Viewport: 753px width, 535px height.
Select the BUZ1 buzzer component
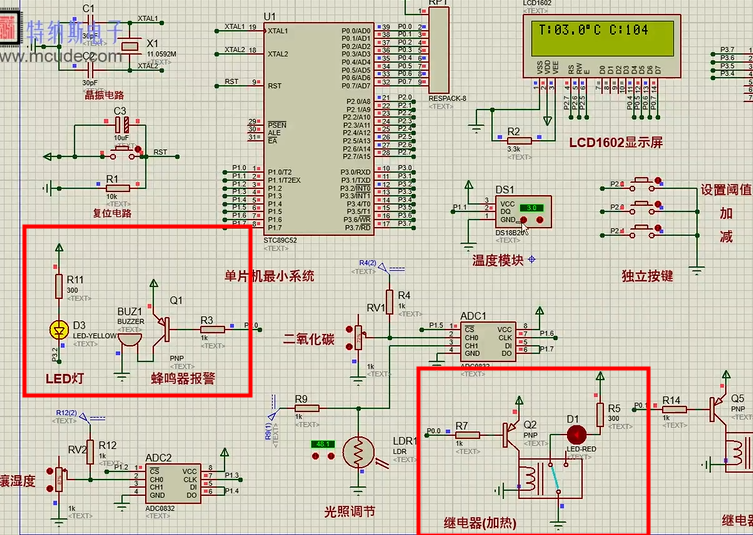click(130, 340)
